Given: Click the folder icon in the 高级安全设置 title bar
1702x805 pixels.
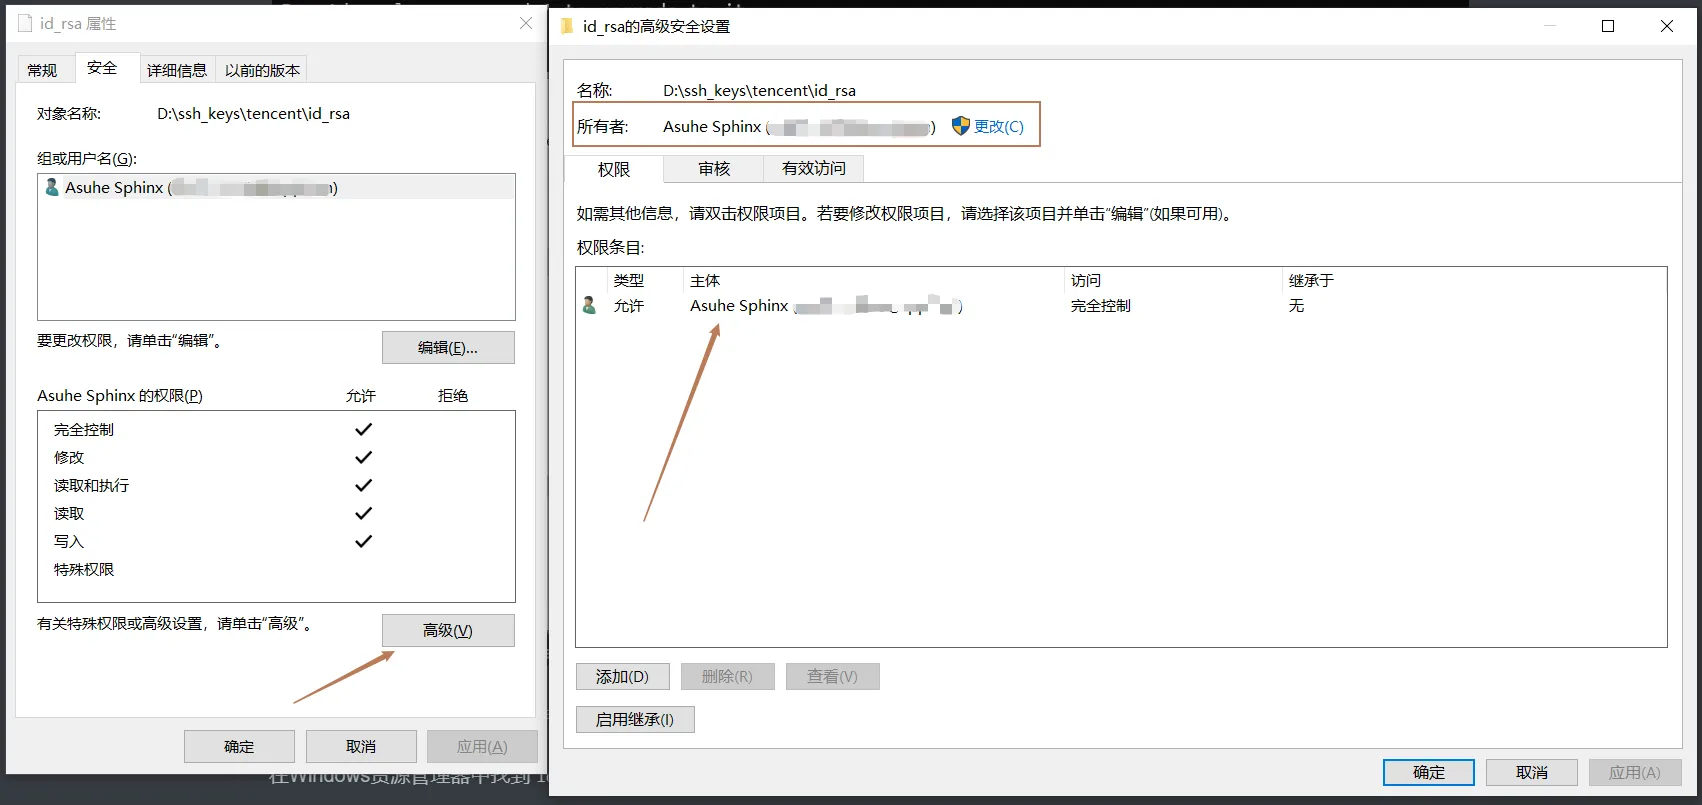Looking at the screenshot, I should 567,26.
